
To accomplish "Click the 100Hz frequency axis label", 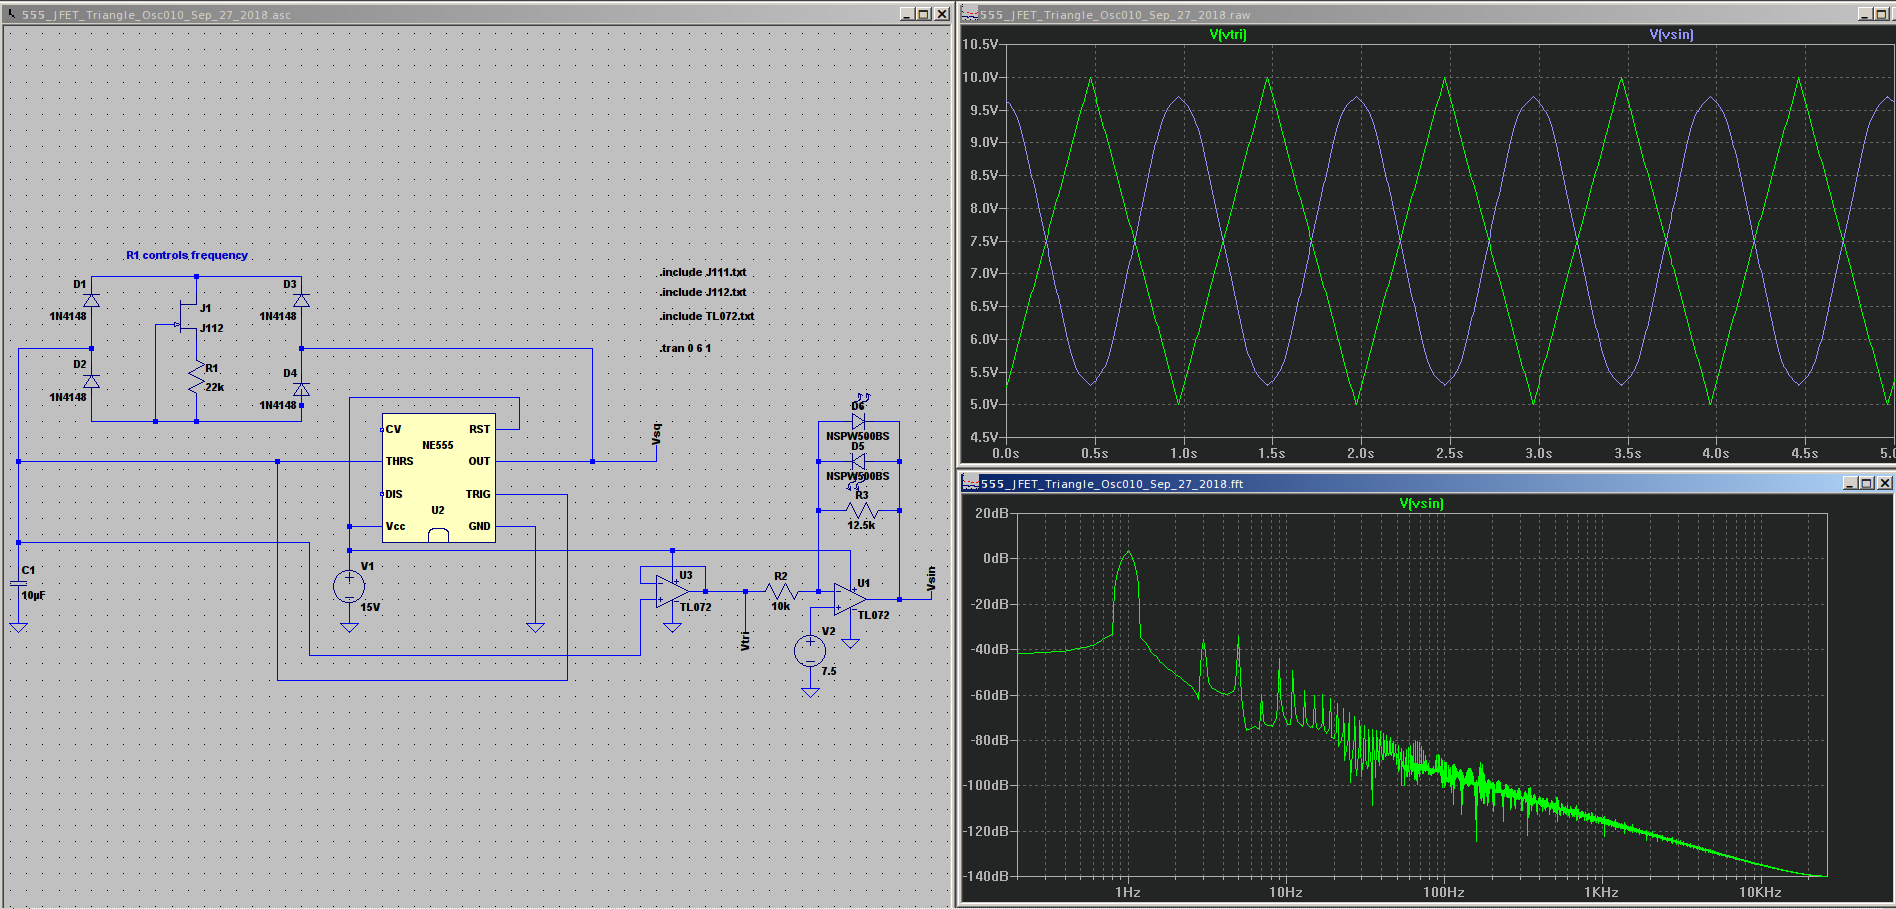I will (x=1443, y=892).
